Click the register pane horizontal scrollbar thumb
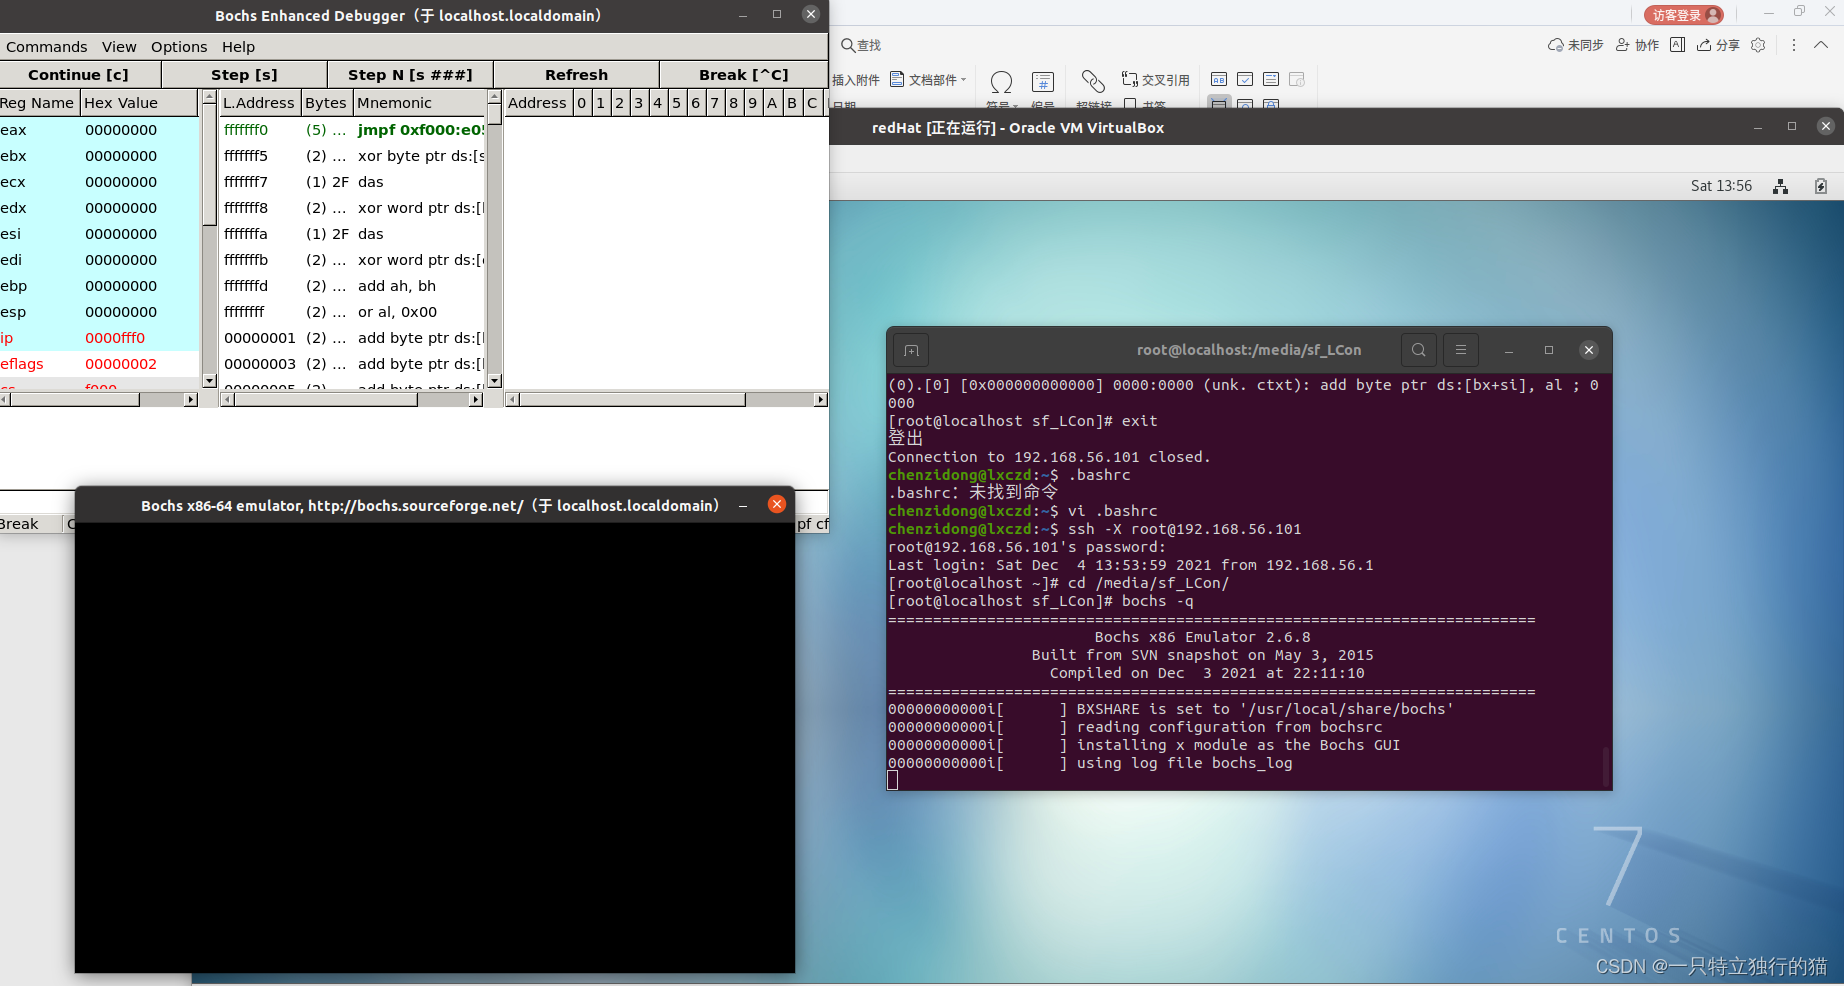Image resolution: width=1844 pixels, height=986 pixels. point(75,399)
